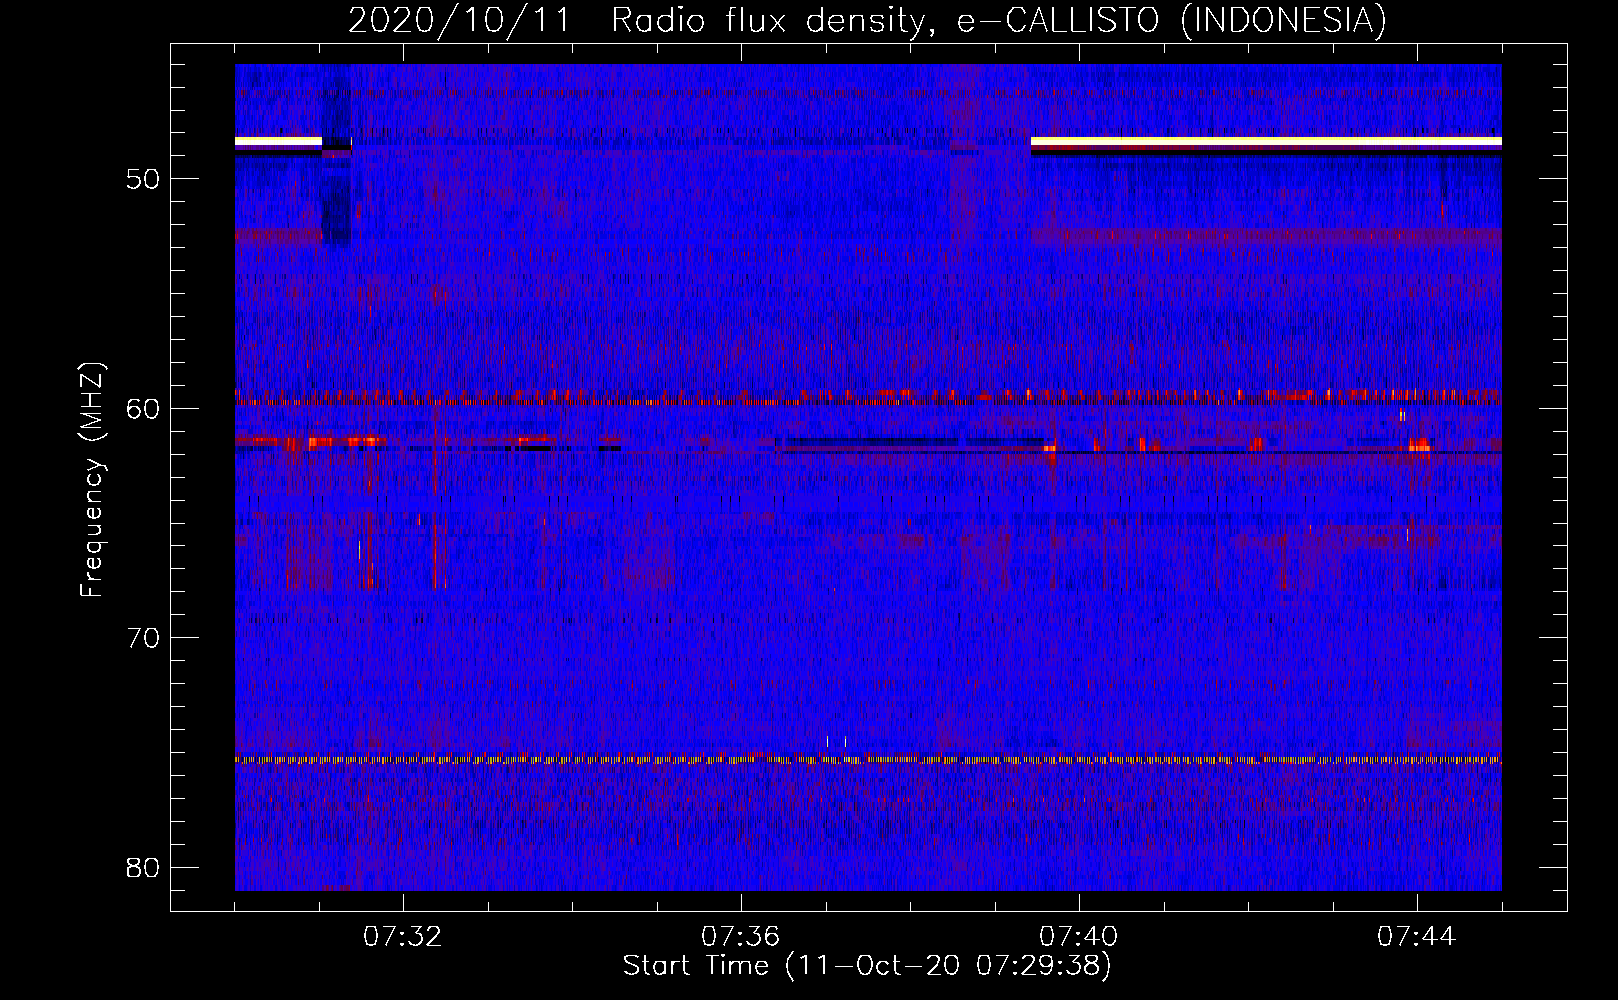Click the plot title mentioning e-CALLISTO (INDONESIA)
Image resolution: width=1618 pixels, height=1000 pixels.
click(x=867, y=20)
